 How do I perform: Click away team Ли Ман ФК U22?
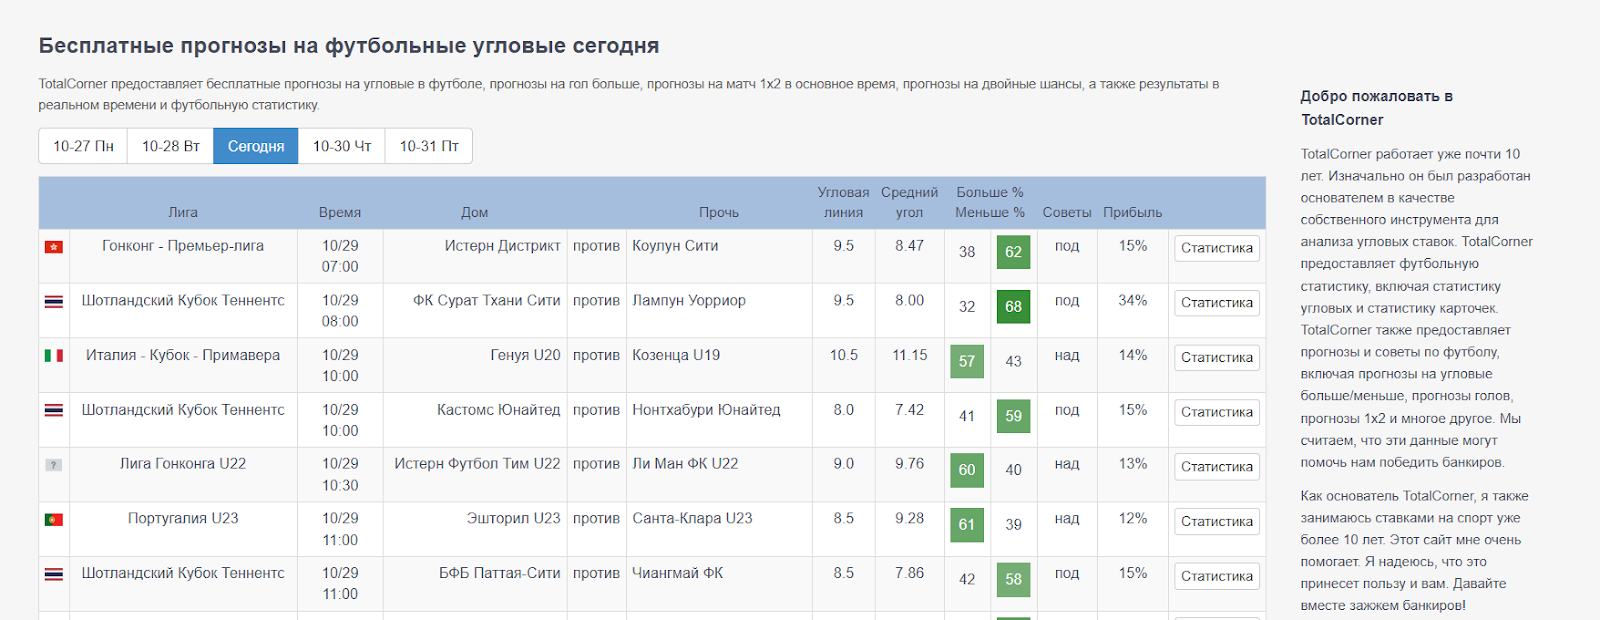pyautogui.click(x=685, y=464)
